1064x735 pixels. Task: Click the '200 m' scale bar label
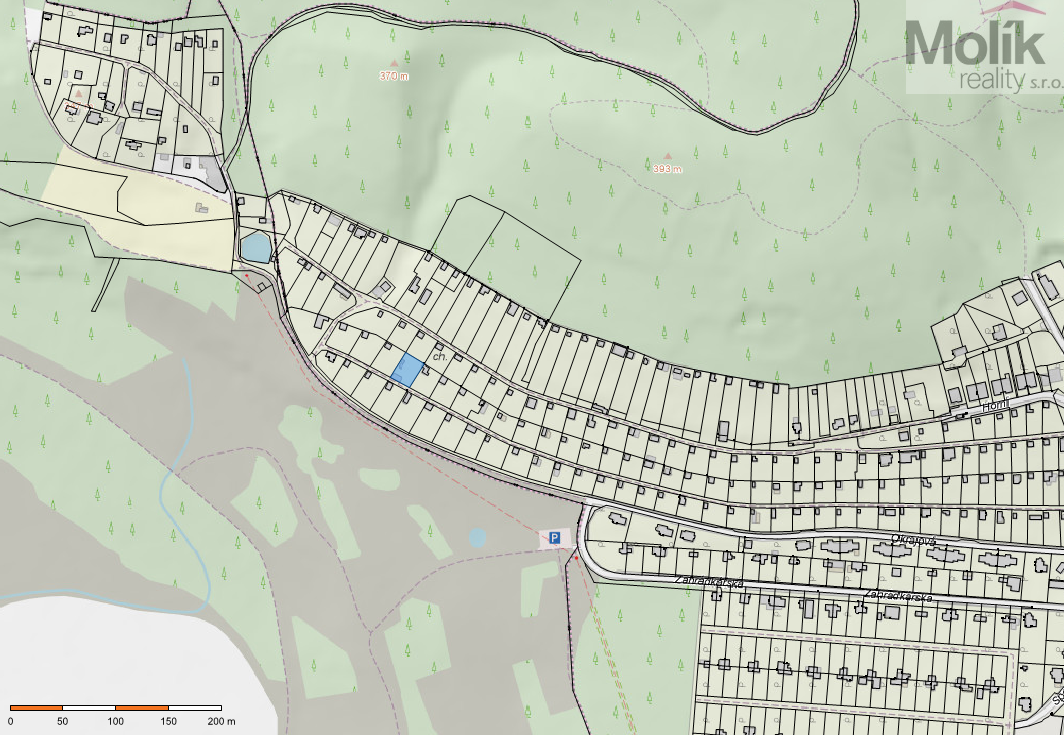point(220,720)
